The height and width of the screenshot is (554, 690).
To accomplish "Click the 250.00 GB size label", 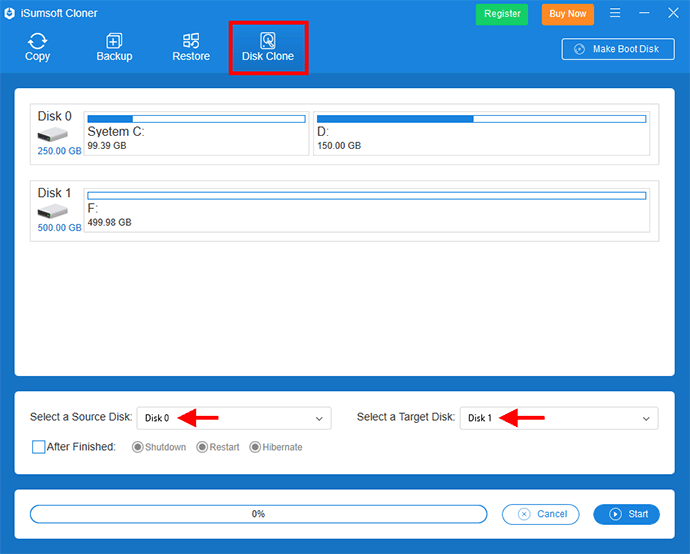I will click(59, 151).
